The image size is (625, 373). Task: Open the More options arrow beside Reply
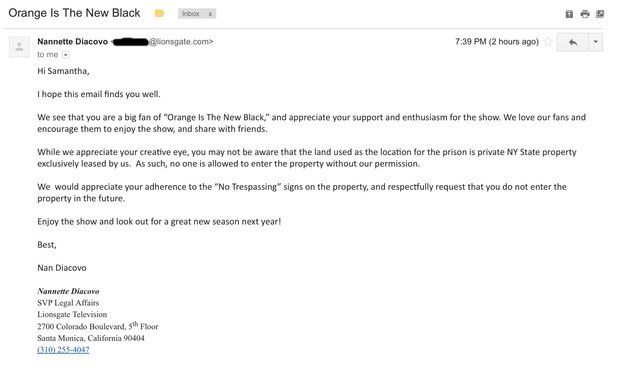pos(596,42)
